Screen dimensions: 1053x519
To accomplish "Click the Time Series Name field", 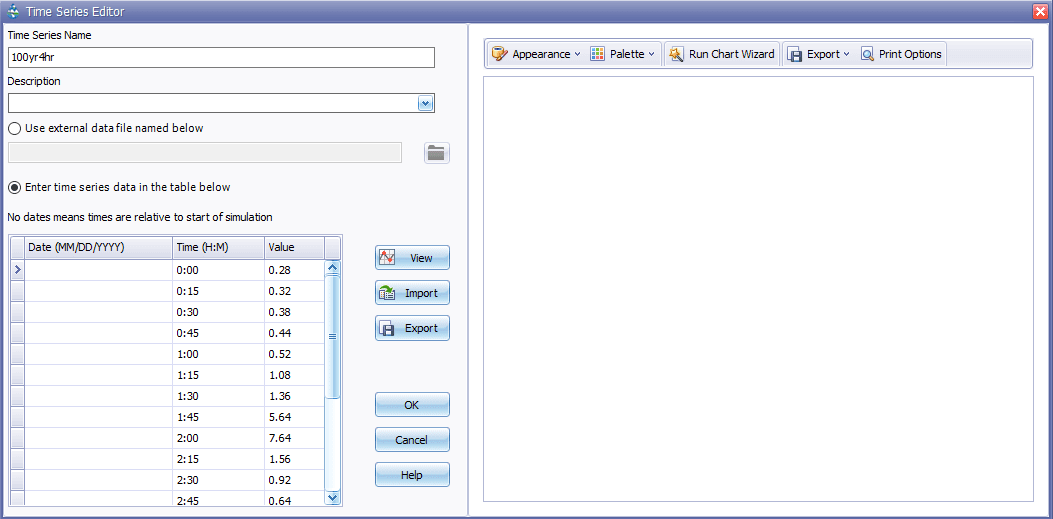I will 221,58.
